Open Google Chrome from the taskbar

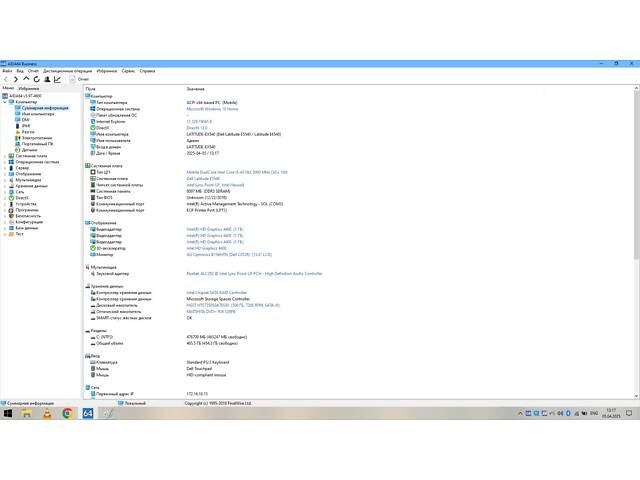67,413
